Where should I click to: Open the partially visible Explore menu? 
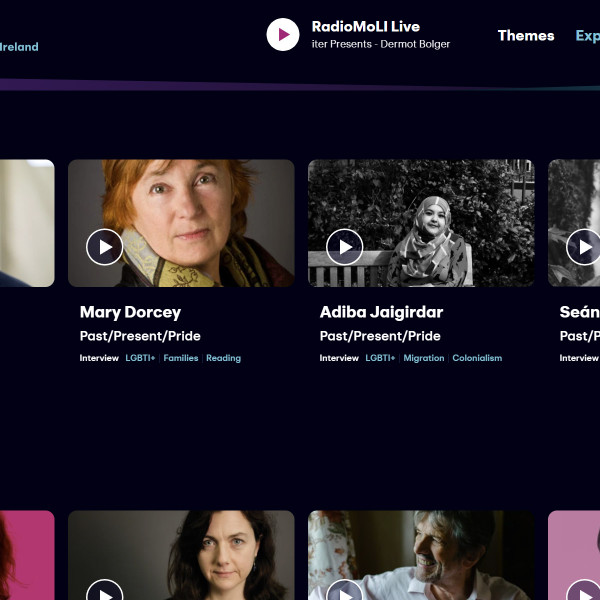pyautogui.click(x=587, y=35)
